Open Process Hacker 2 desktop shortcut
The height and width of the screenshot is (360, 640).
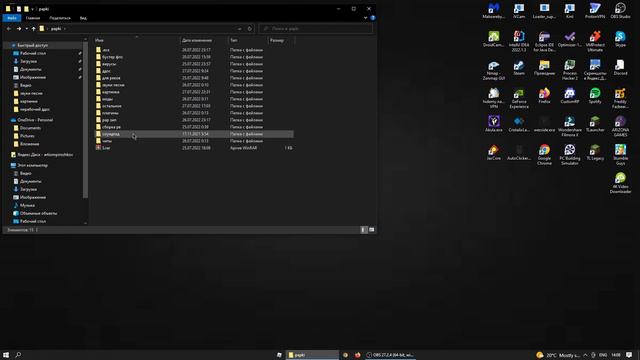pos(569,70)
